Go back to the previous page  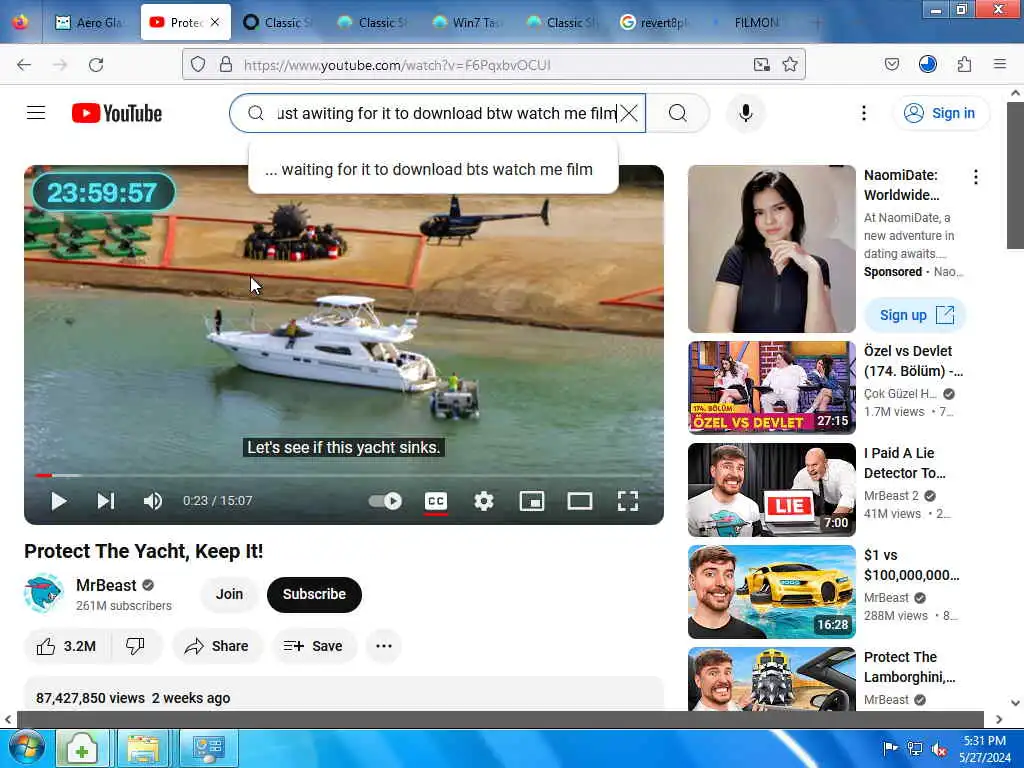(x=24, y=64)
